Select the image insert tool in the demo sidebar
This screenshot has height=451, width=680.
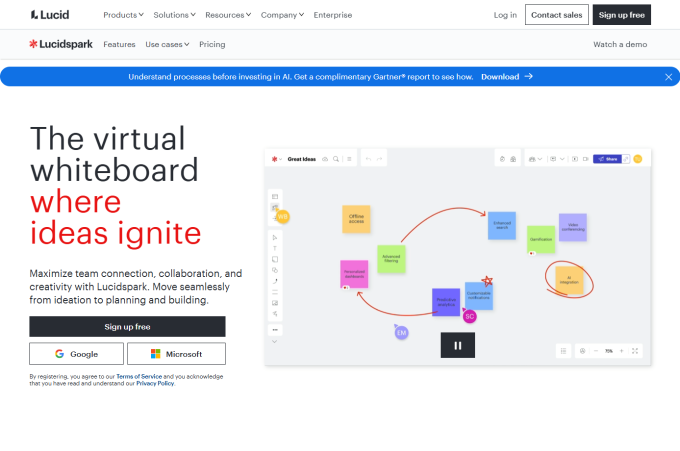(275, 303)
